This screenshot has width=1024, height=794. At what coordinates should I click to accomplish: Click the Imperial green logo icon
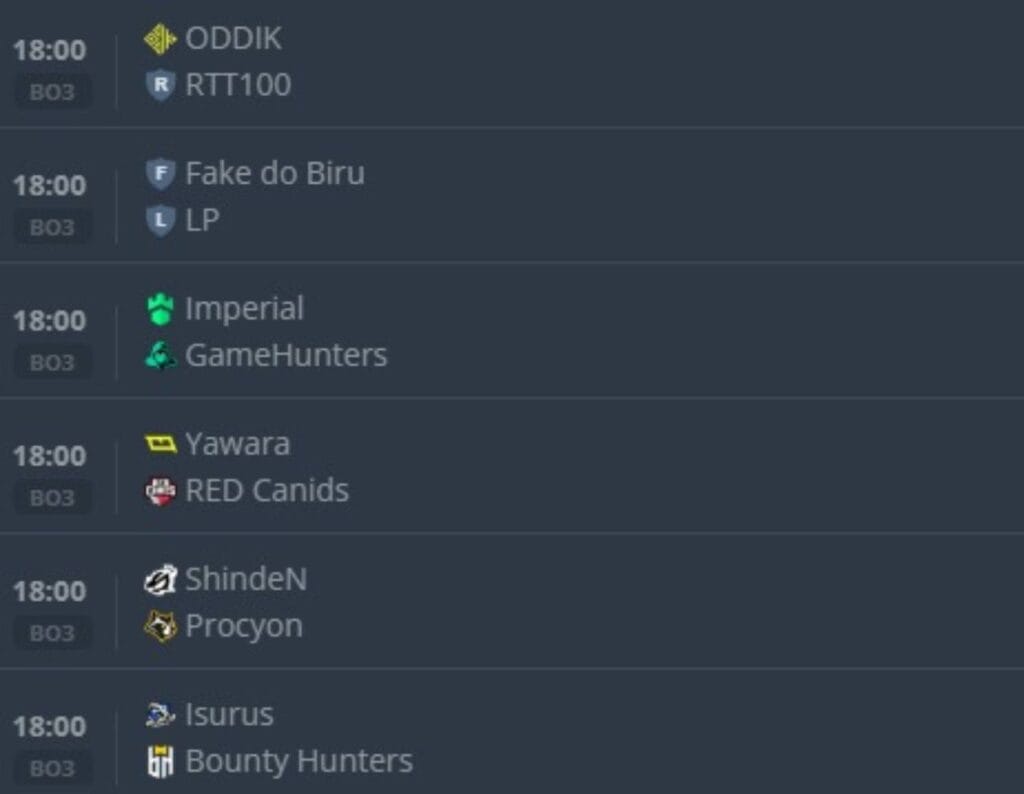click(x=160, y=309)
